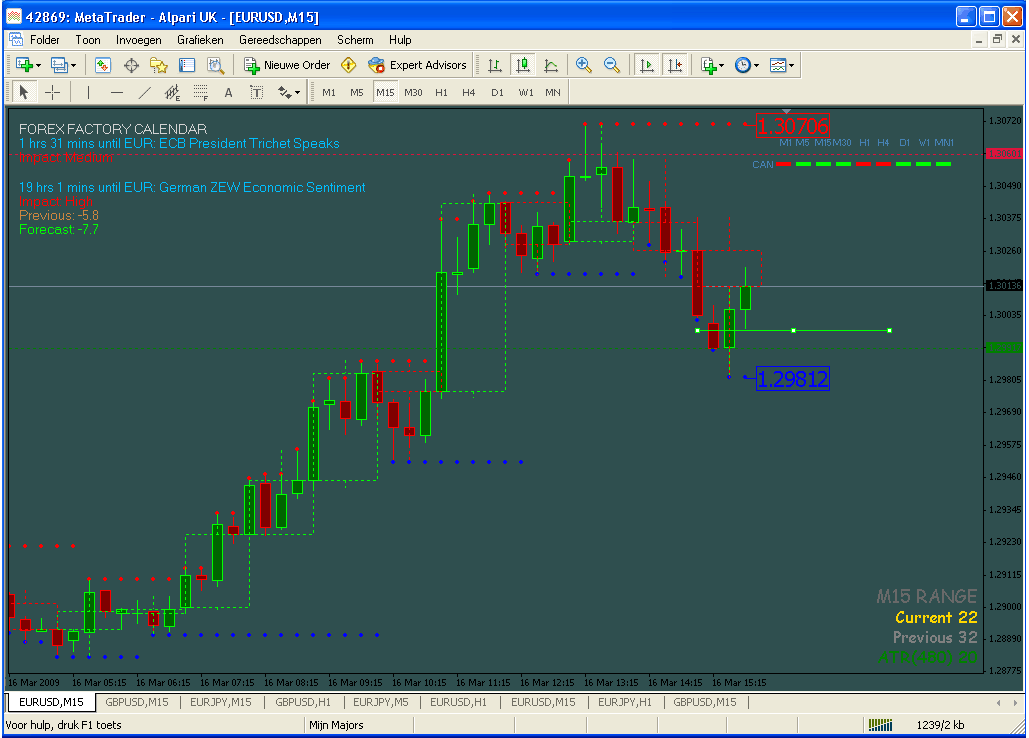Click the Nieuwe Order button
The image size is (1029, 738).
click(287, 65)
